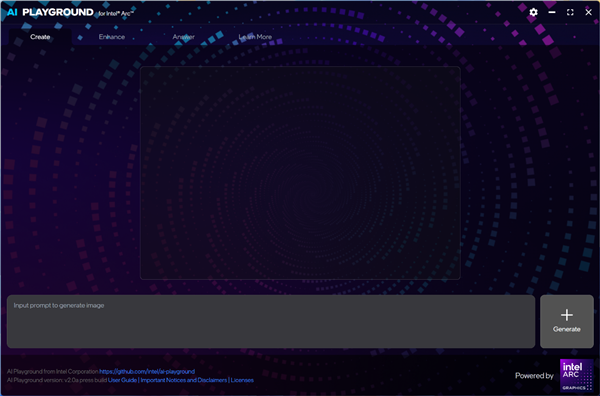Screen dimensions: 600x396
Task: Toggle fullscreen with the expand icon
Action: 570,12
